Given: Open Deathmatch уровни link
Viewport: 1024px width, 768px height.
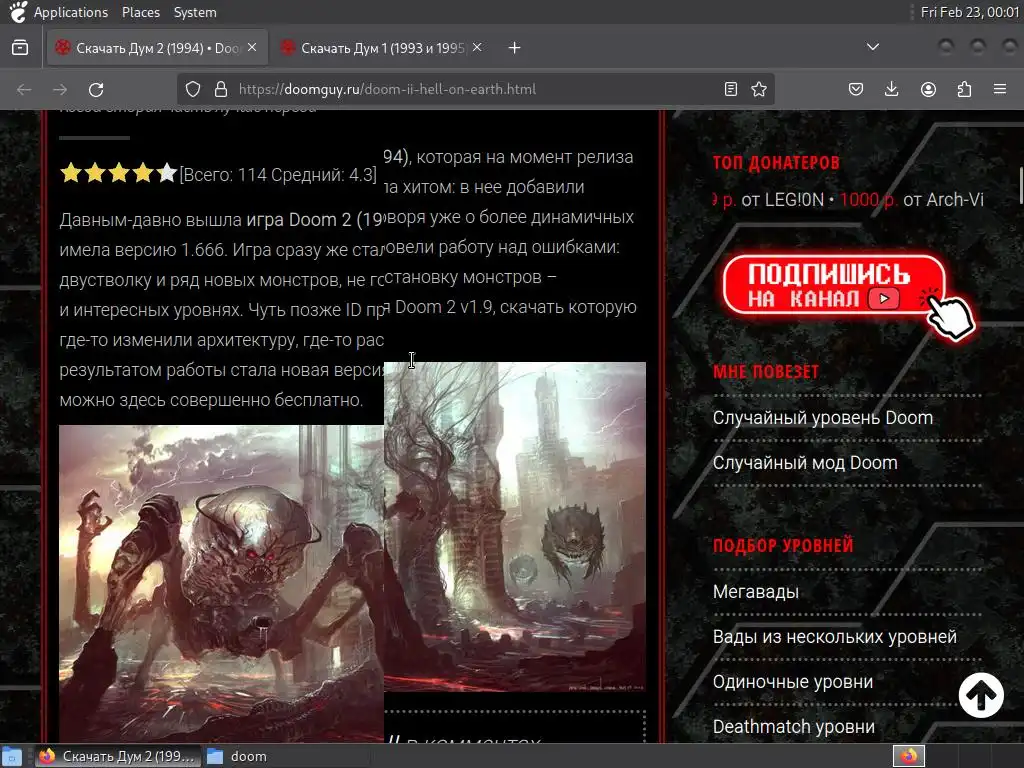Looking at the screenshot, I should tap(793, 727).
